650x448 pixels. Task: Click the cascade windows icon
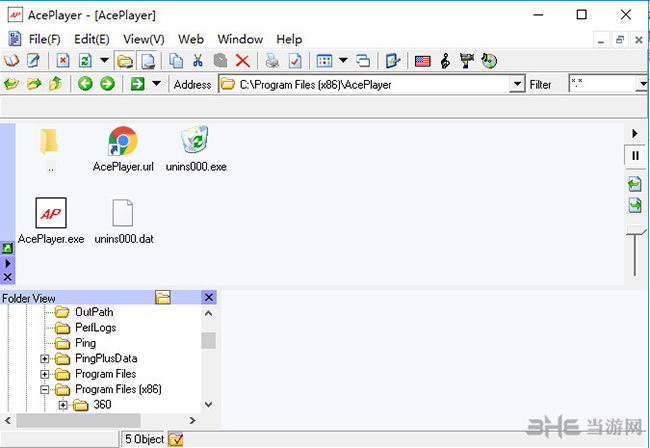point(363,61)
